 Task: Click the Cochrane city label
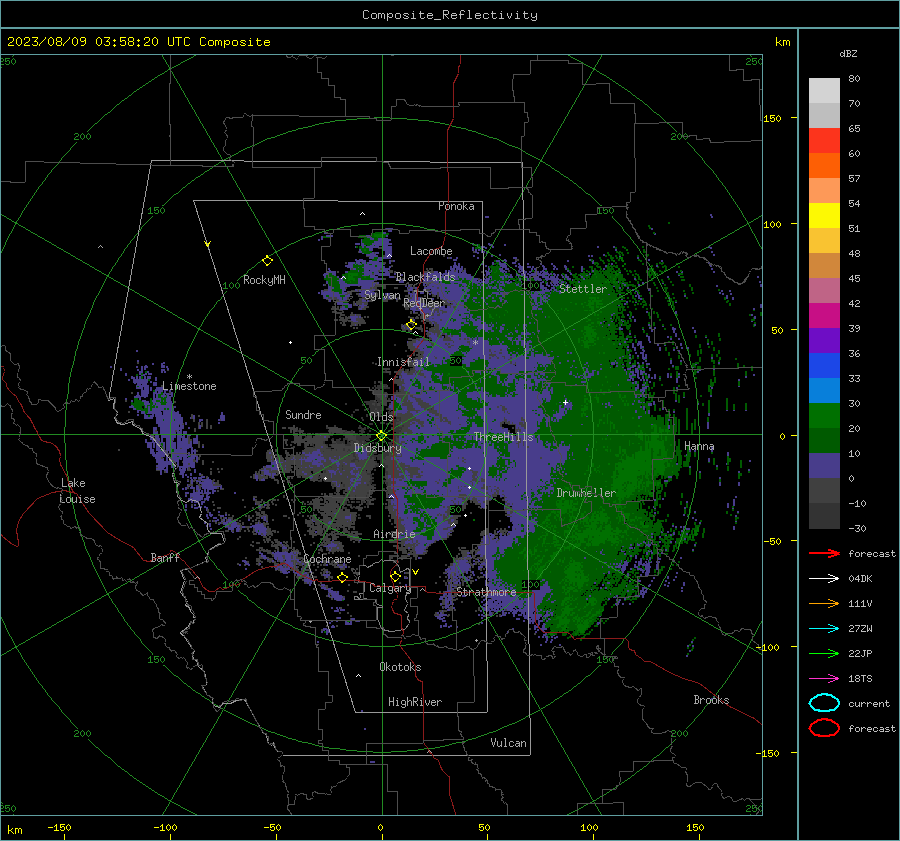[327, 559]
